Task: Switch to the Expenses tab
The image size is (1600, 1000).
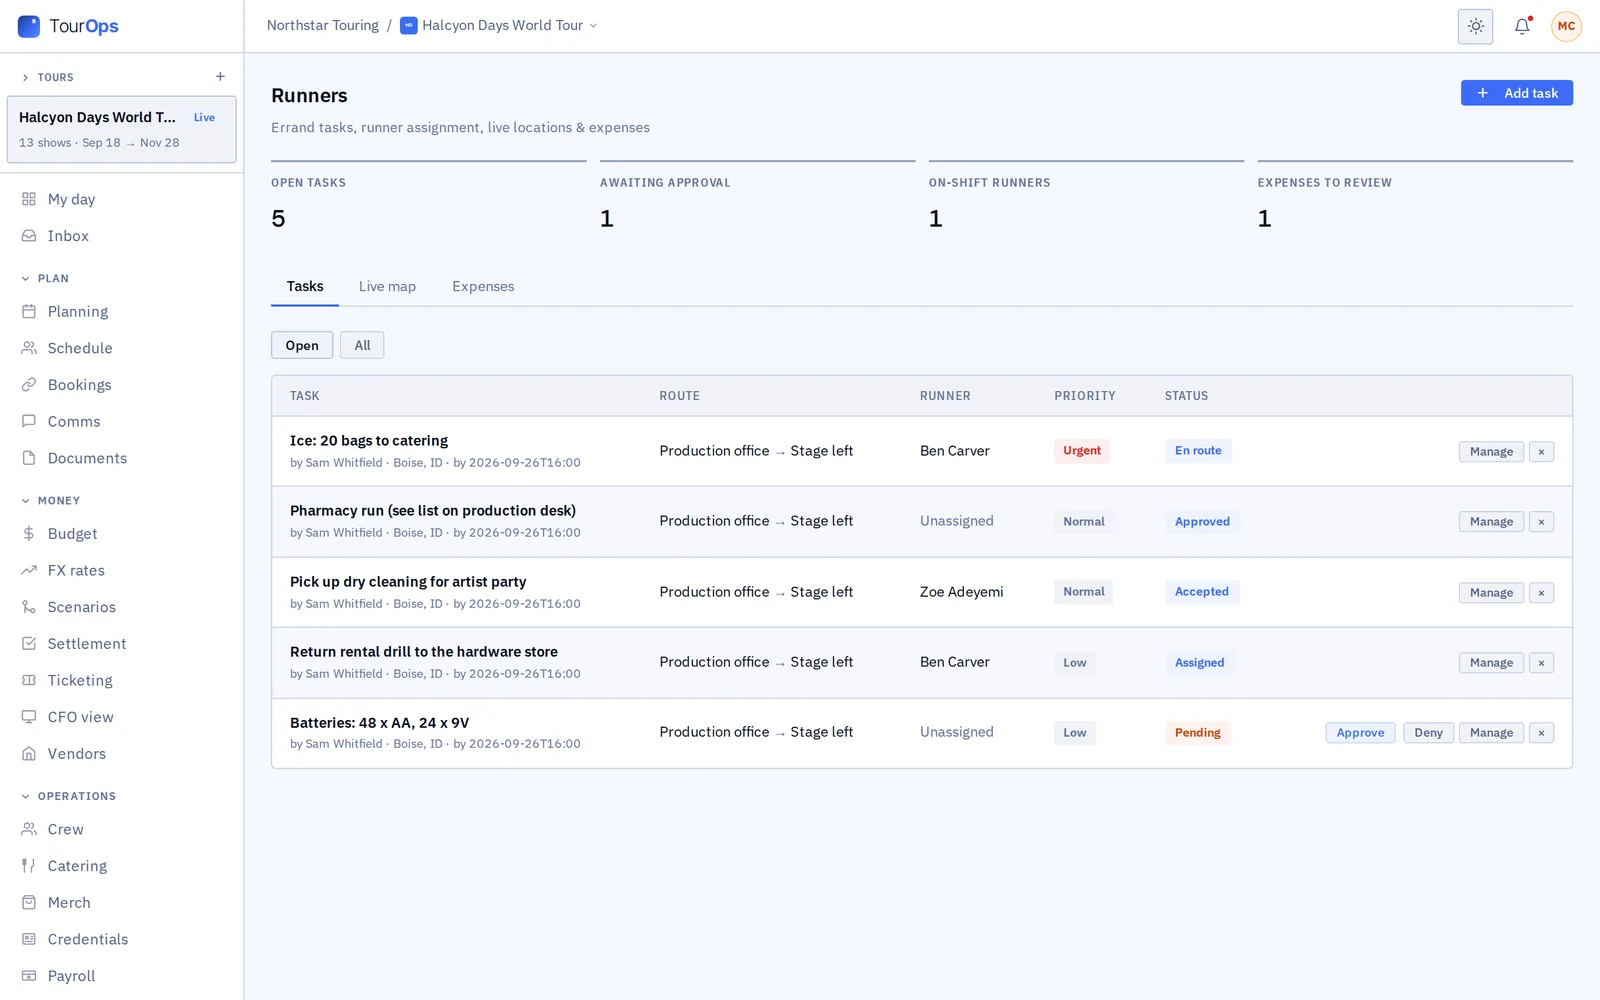Action: 483,287
